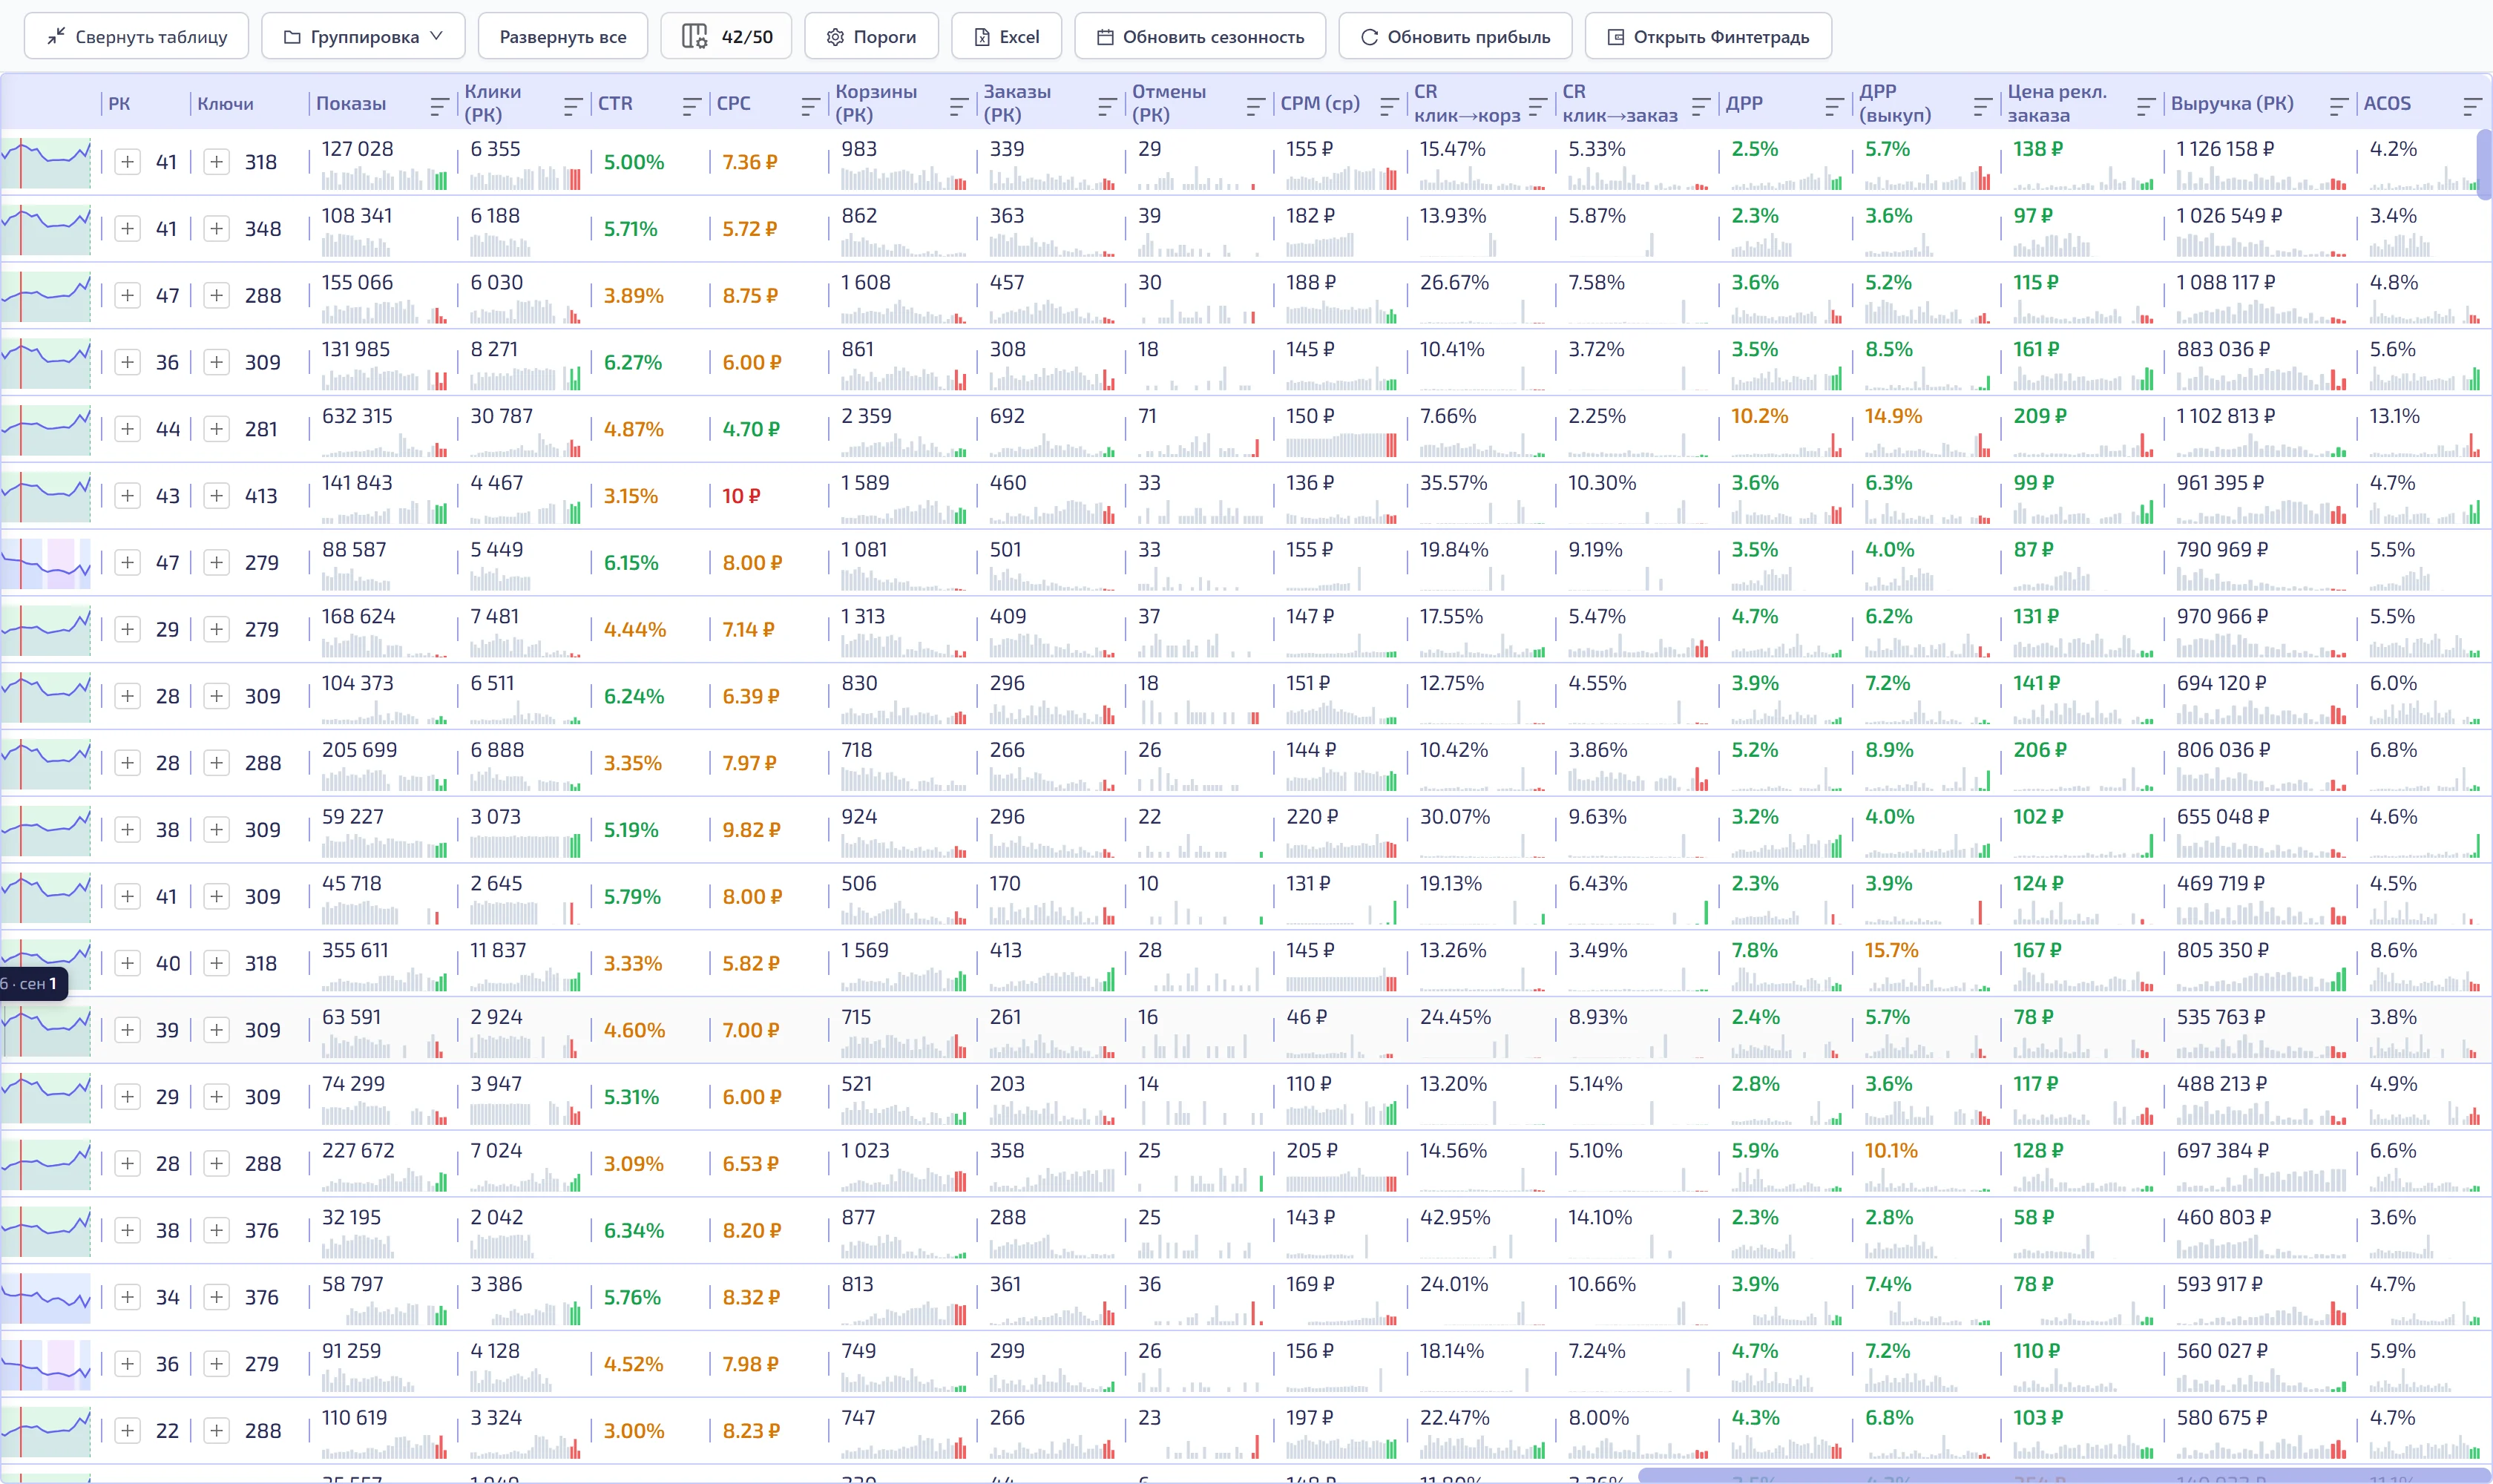Click Обновить прибыль refresh button
2493x1484 pixels.
pyautogui.click(x=1455, y=37)
